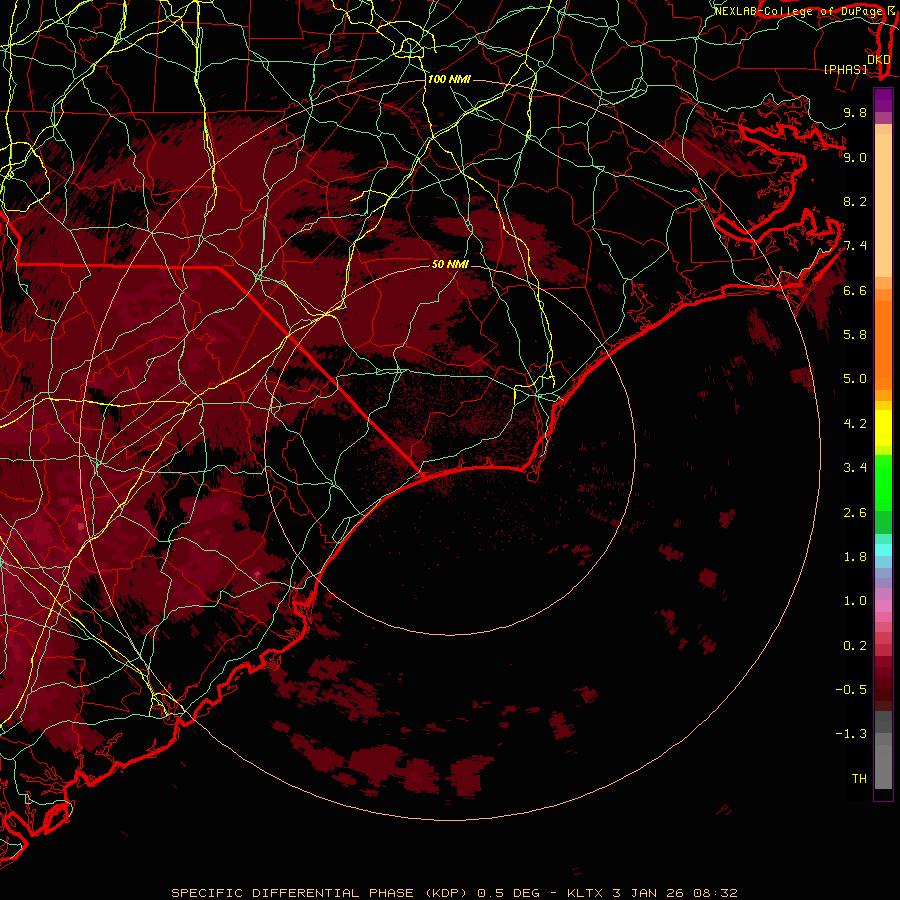This screenshot has width=900, height=900.
Task: Click the '6.6' color scale value
Action: pyautogui.click(x=855, y=290)
